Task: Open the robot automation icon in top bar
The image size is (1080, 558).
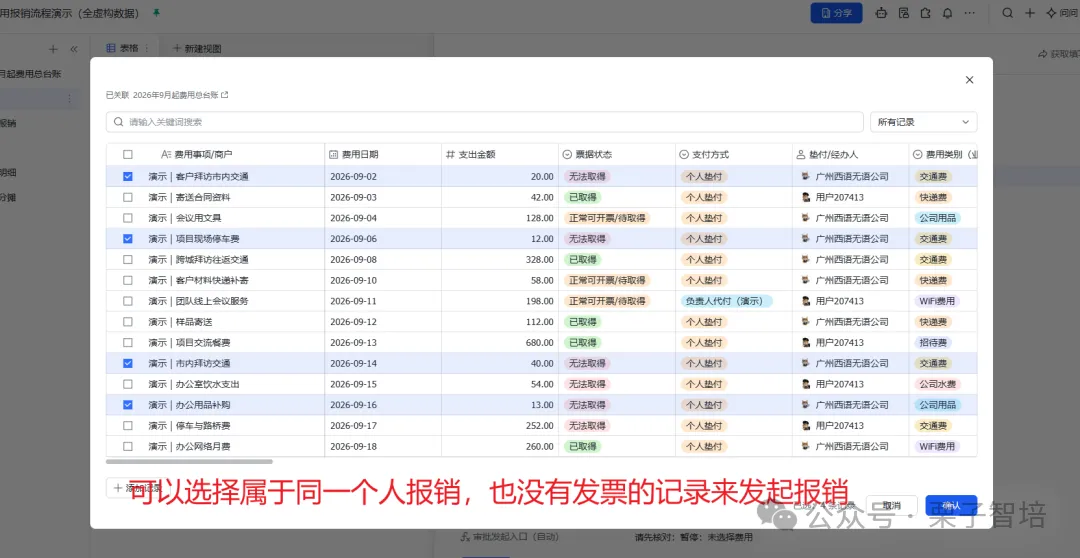Action: point(881,13)
